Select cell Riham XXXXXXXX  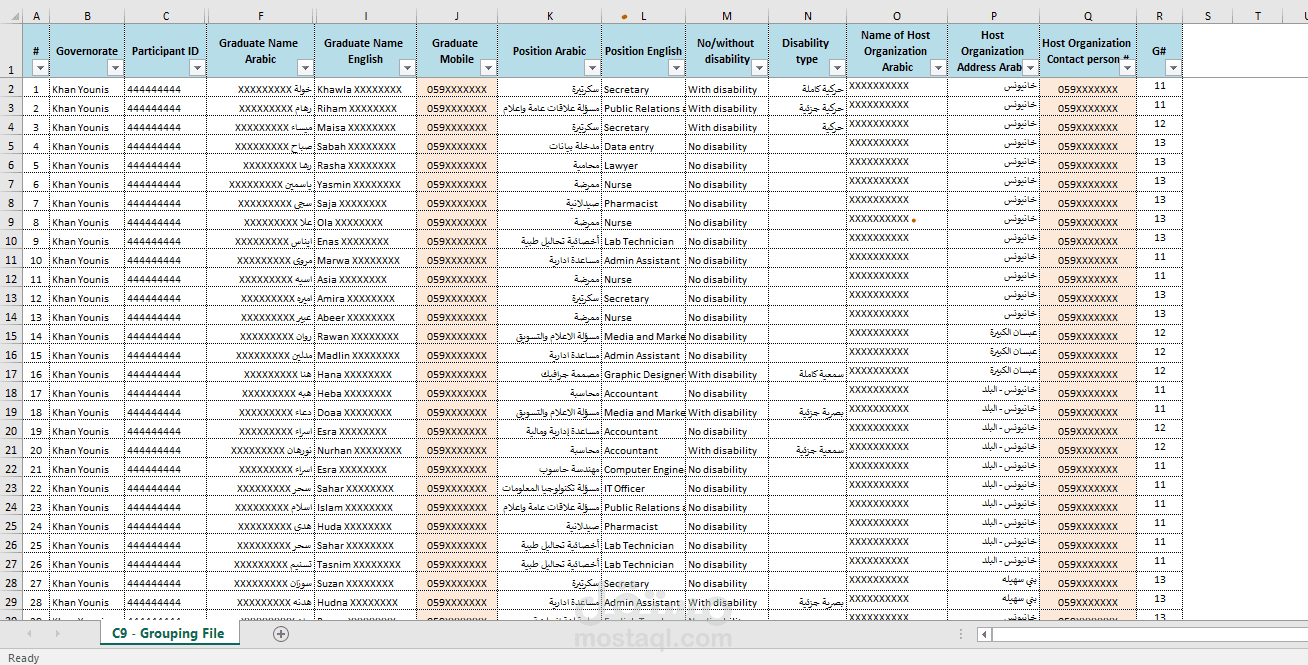tap(366, 108)
